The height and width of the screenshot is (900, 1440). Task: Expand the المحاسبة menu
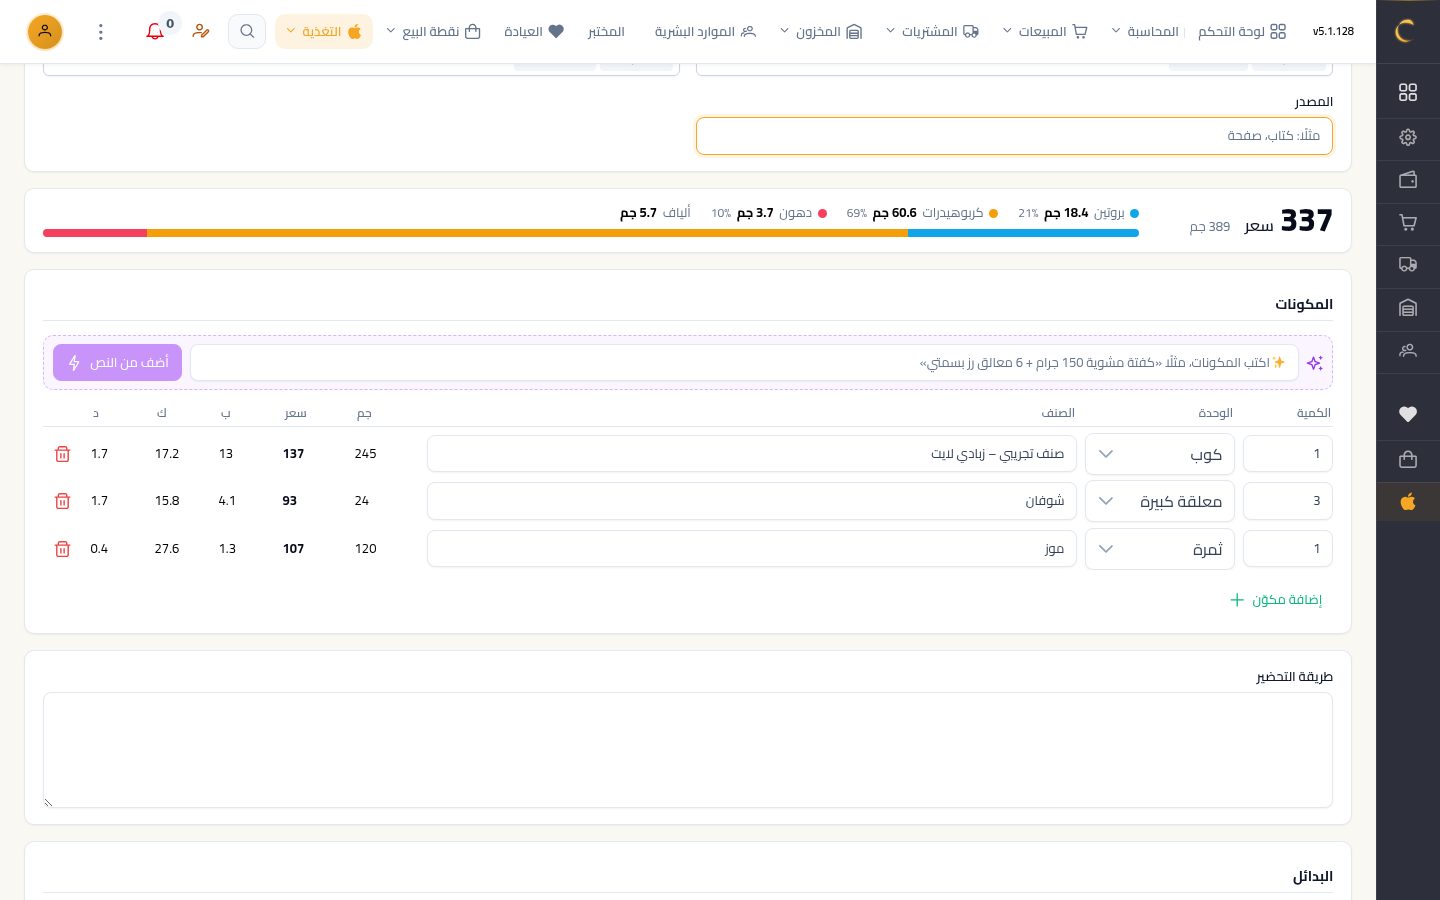[1145, 32]
